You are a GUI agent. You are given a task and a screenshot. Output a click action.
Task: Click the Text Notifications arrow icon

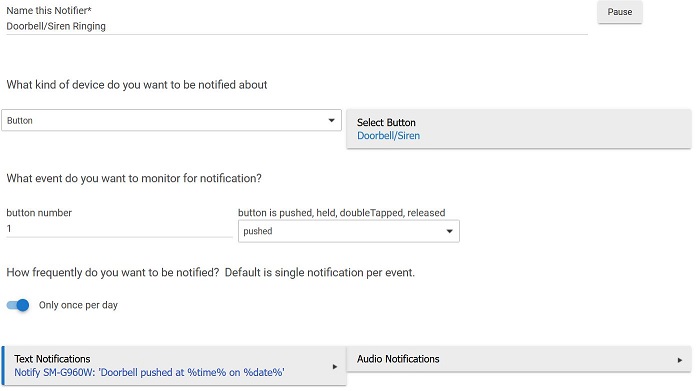335,367
